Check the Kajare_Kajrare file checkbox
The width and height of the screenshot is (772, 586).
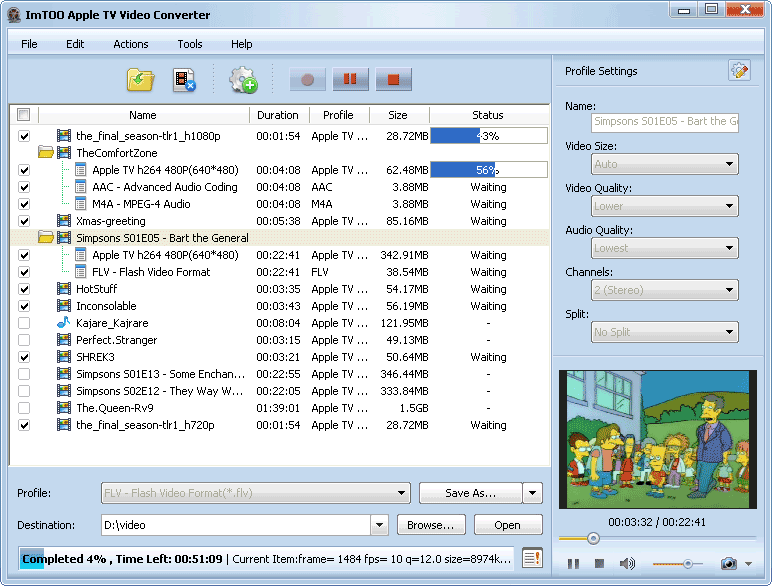pyautogui.click(x=24, y=323)
